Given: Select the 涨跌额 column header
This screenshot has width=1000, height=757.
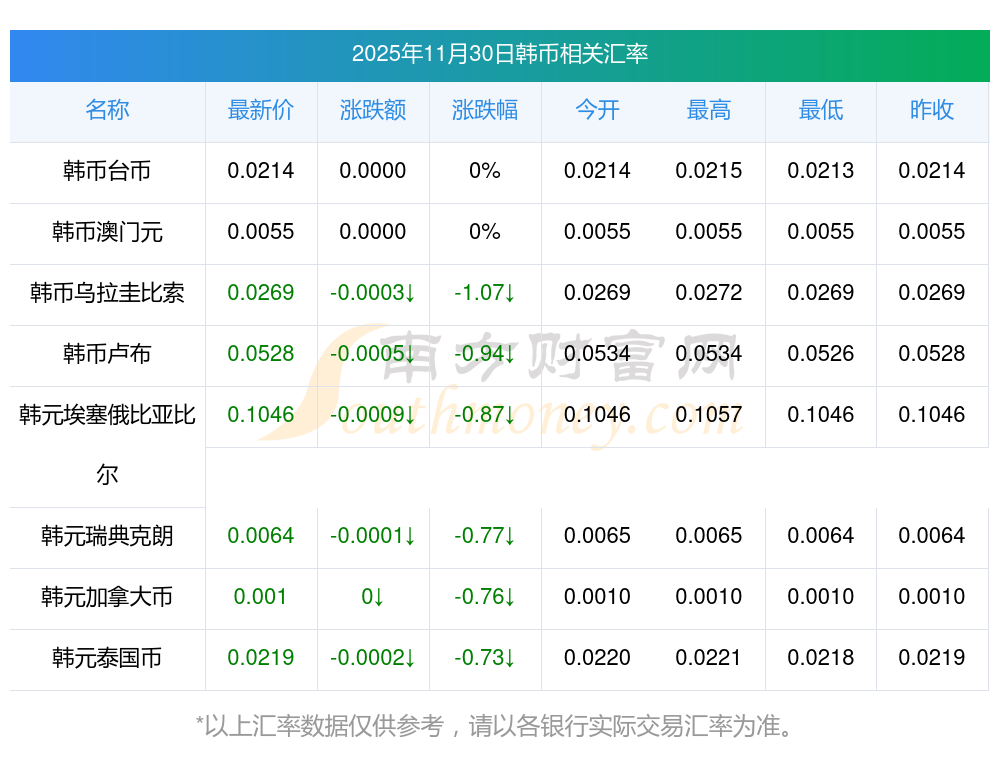Looking at the screenshot, I should 373,111.
